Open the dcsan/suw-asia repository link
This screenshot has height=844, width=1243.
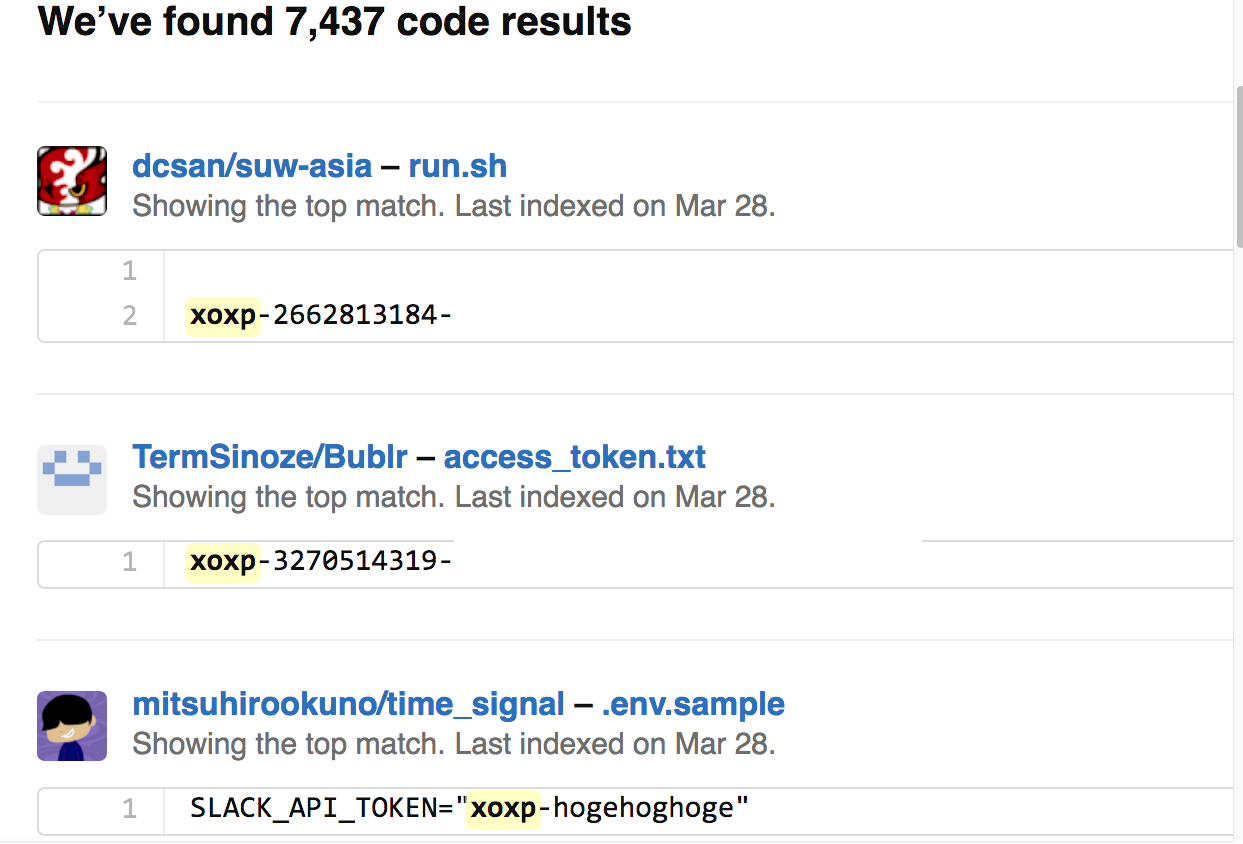coord(252,166)
